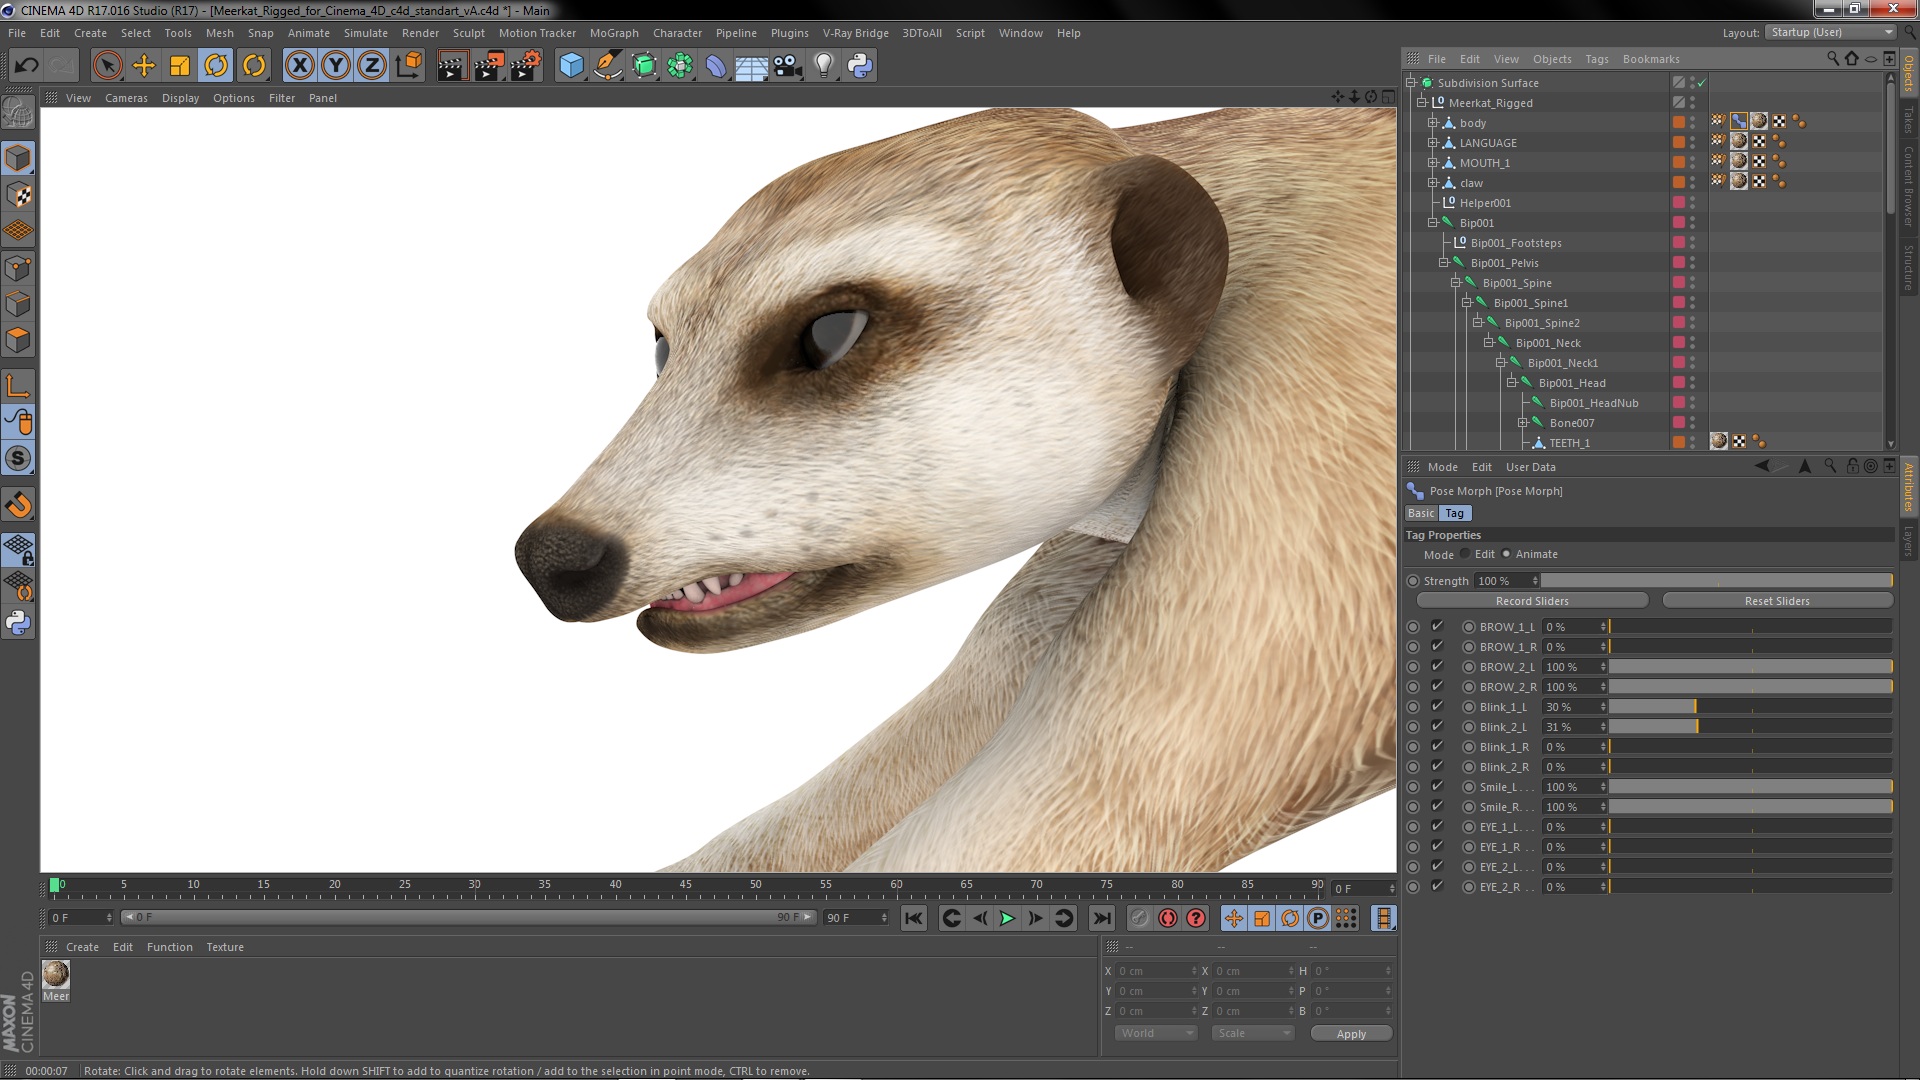Open Edit Render Settings icon
Image resolution: width=1920 pixels, height=1080 pixels.
[x=525, y=66]
